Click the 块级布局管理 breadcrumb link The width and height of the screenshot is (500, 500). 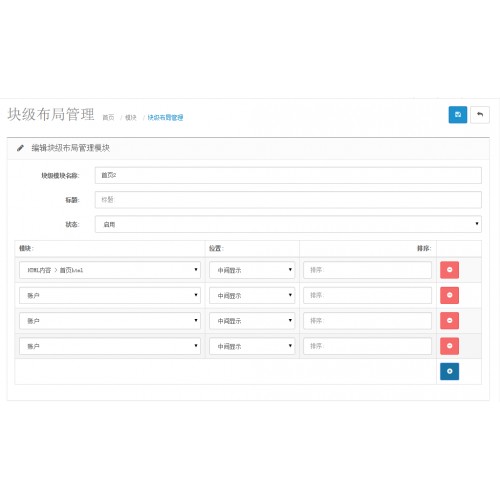[165, 117]
